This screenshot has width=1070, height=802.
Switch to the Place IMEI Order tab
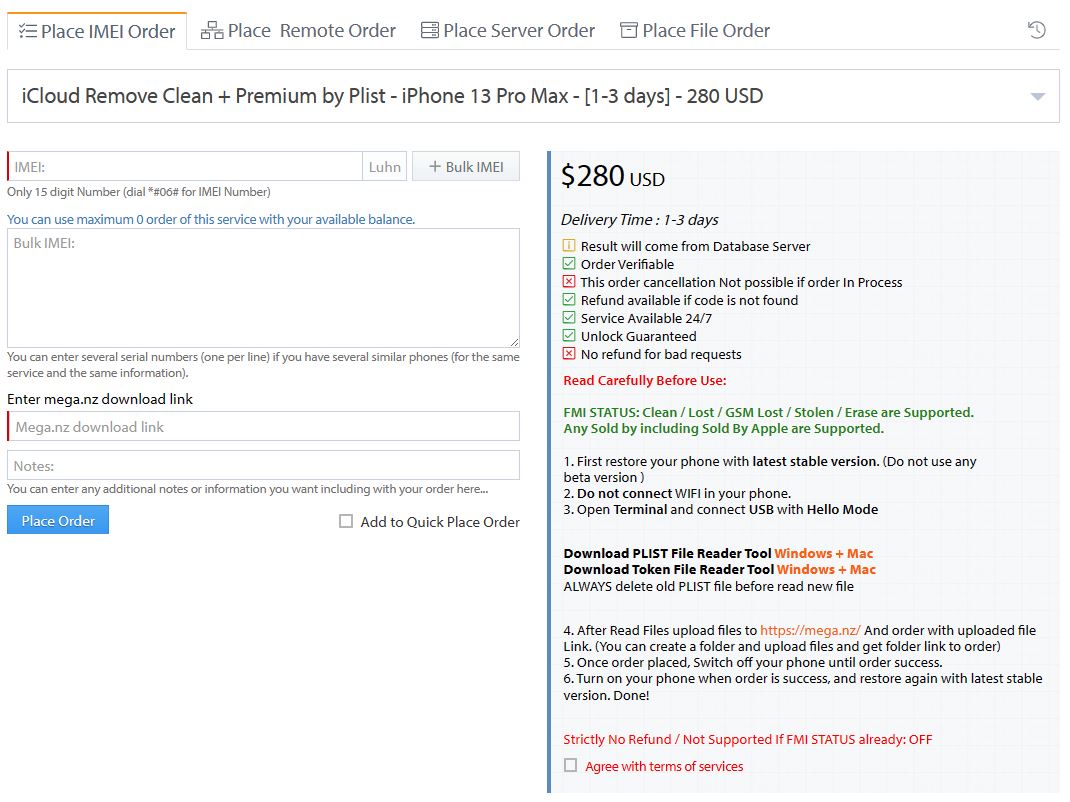click(97, 31)
